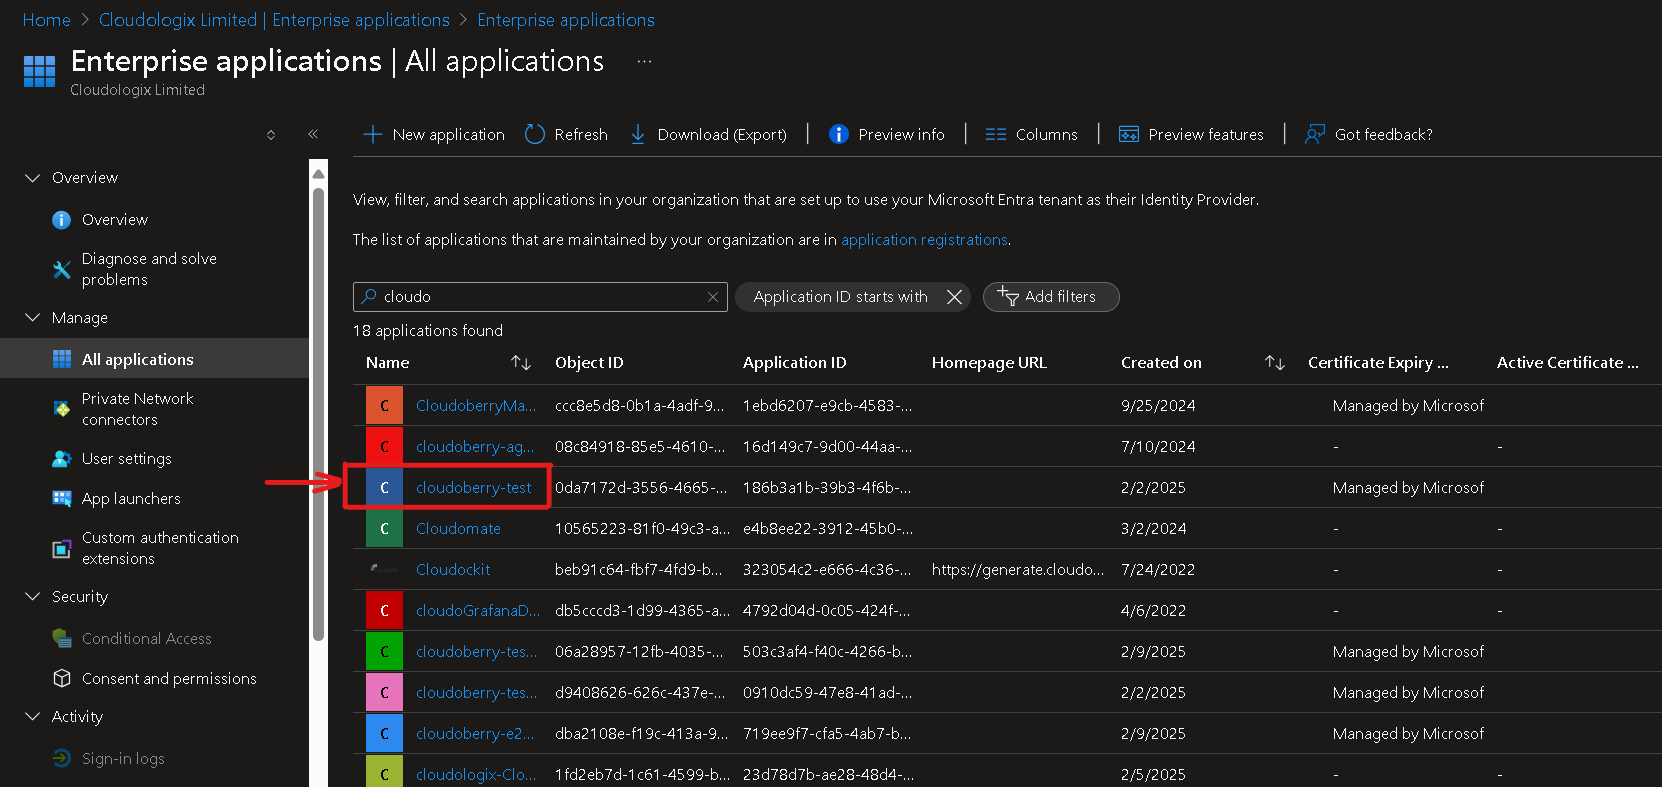Click the Diagnose and solve problems wrench icon

point(61,269)
